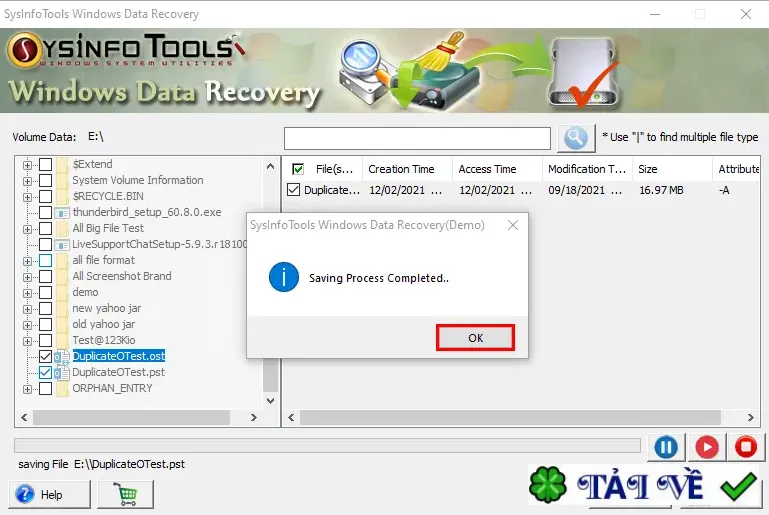
Task: Click the new yahoo jar folder icon
Action: point(62,309)
